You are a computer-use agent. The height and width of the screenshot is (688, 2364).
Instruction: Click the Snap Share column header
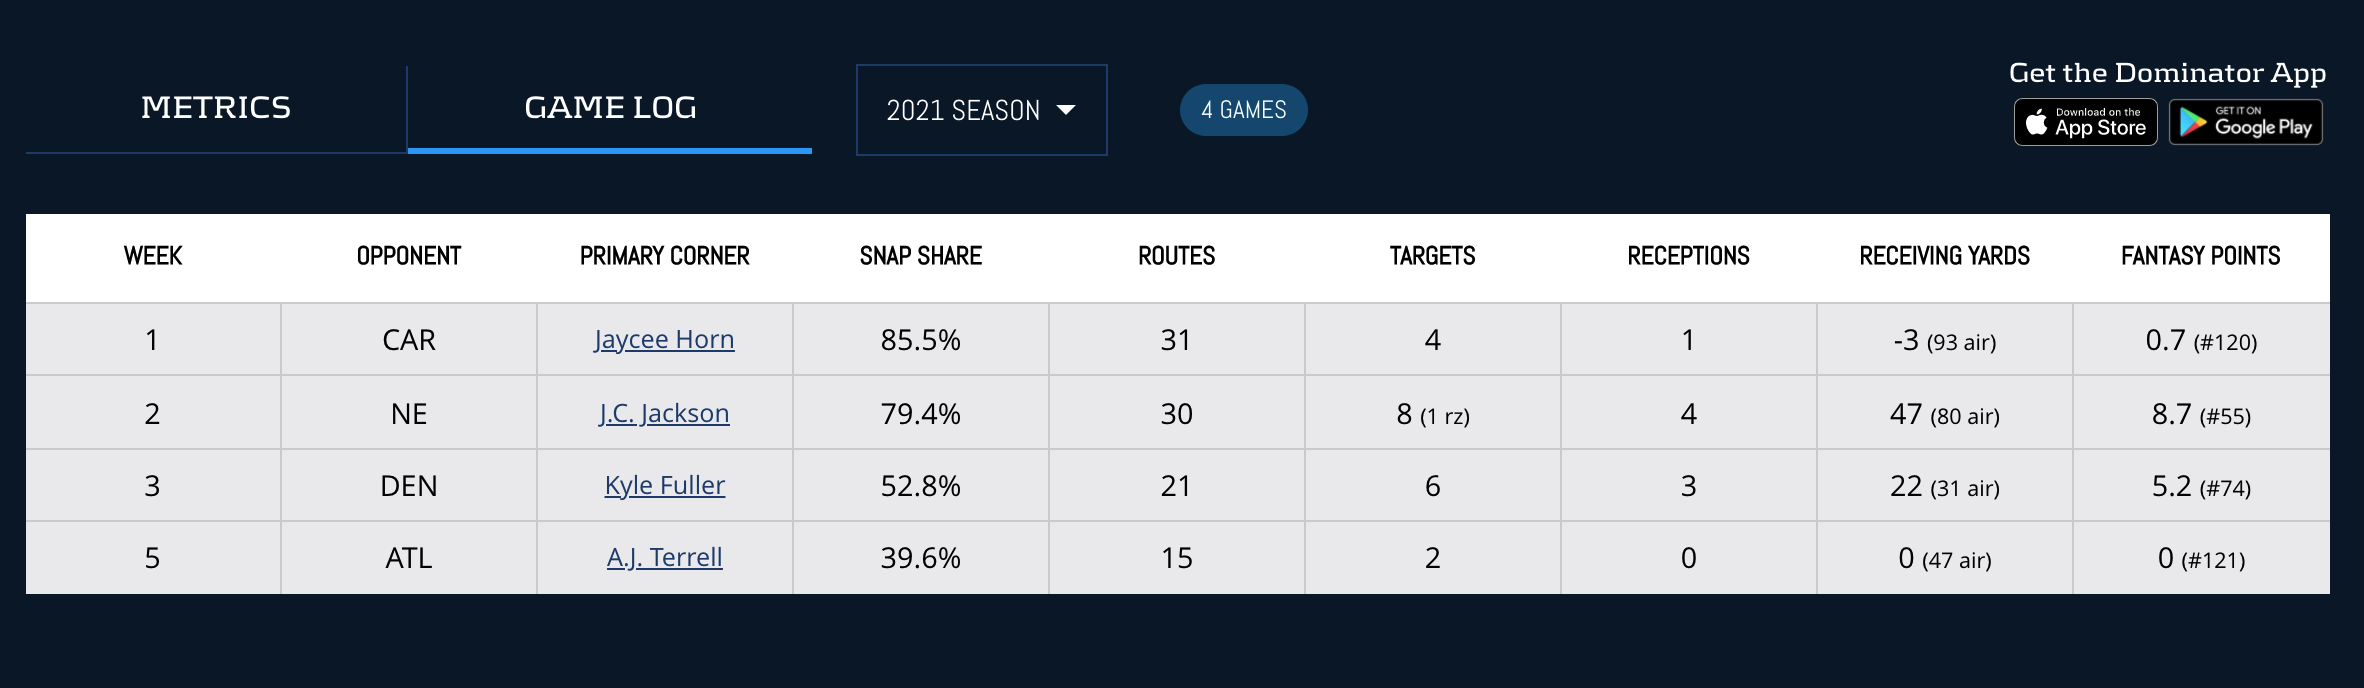tap(920, 256)
